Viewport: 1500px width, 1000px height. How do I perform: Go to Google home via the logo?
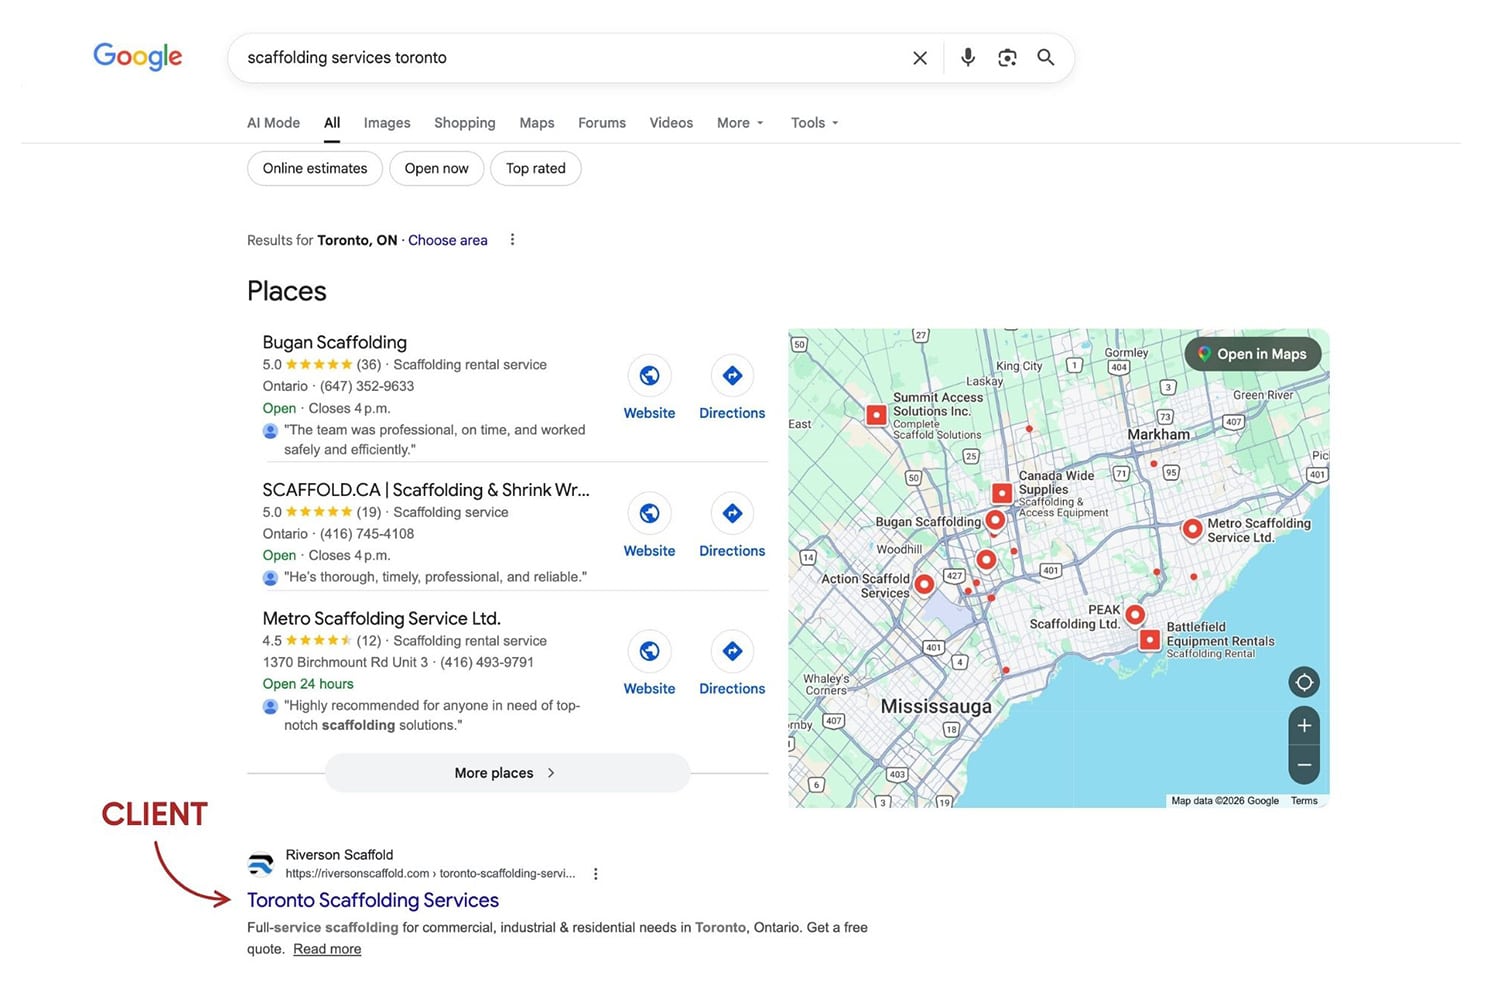tap(138, 56)
